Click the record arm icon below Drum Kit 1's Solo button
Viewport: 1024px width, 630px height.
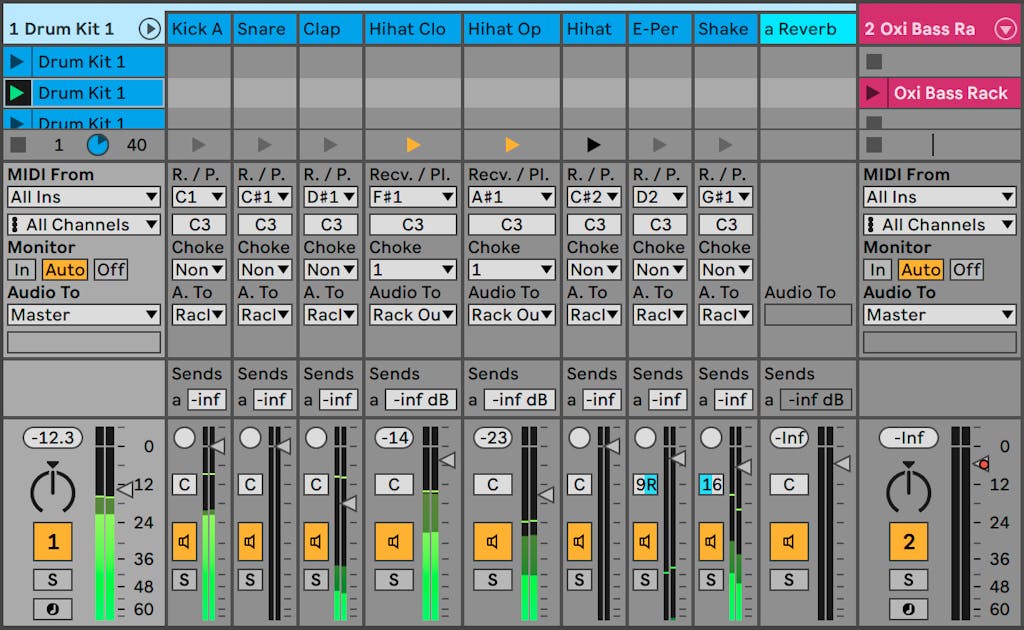click(x=52, y=608)
